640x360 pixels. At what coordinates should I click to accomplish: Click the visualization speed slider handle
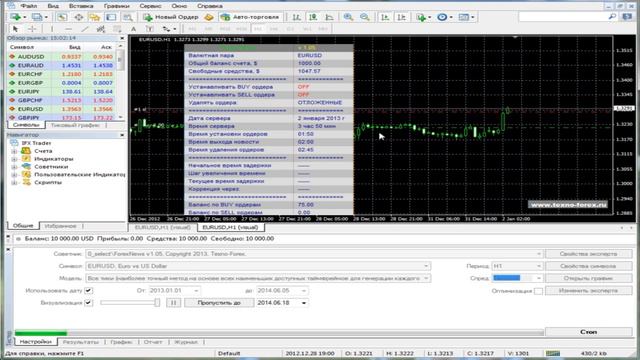(x=157, y=302)
